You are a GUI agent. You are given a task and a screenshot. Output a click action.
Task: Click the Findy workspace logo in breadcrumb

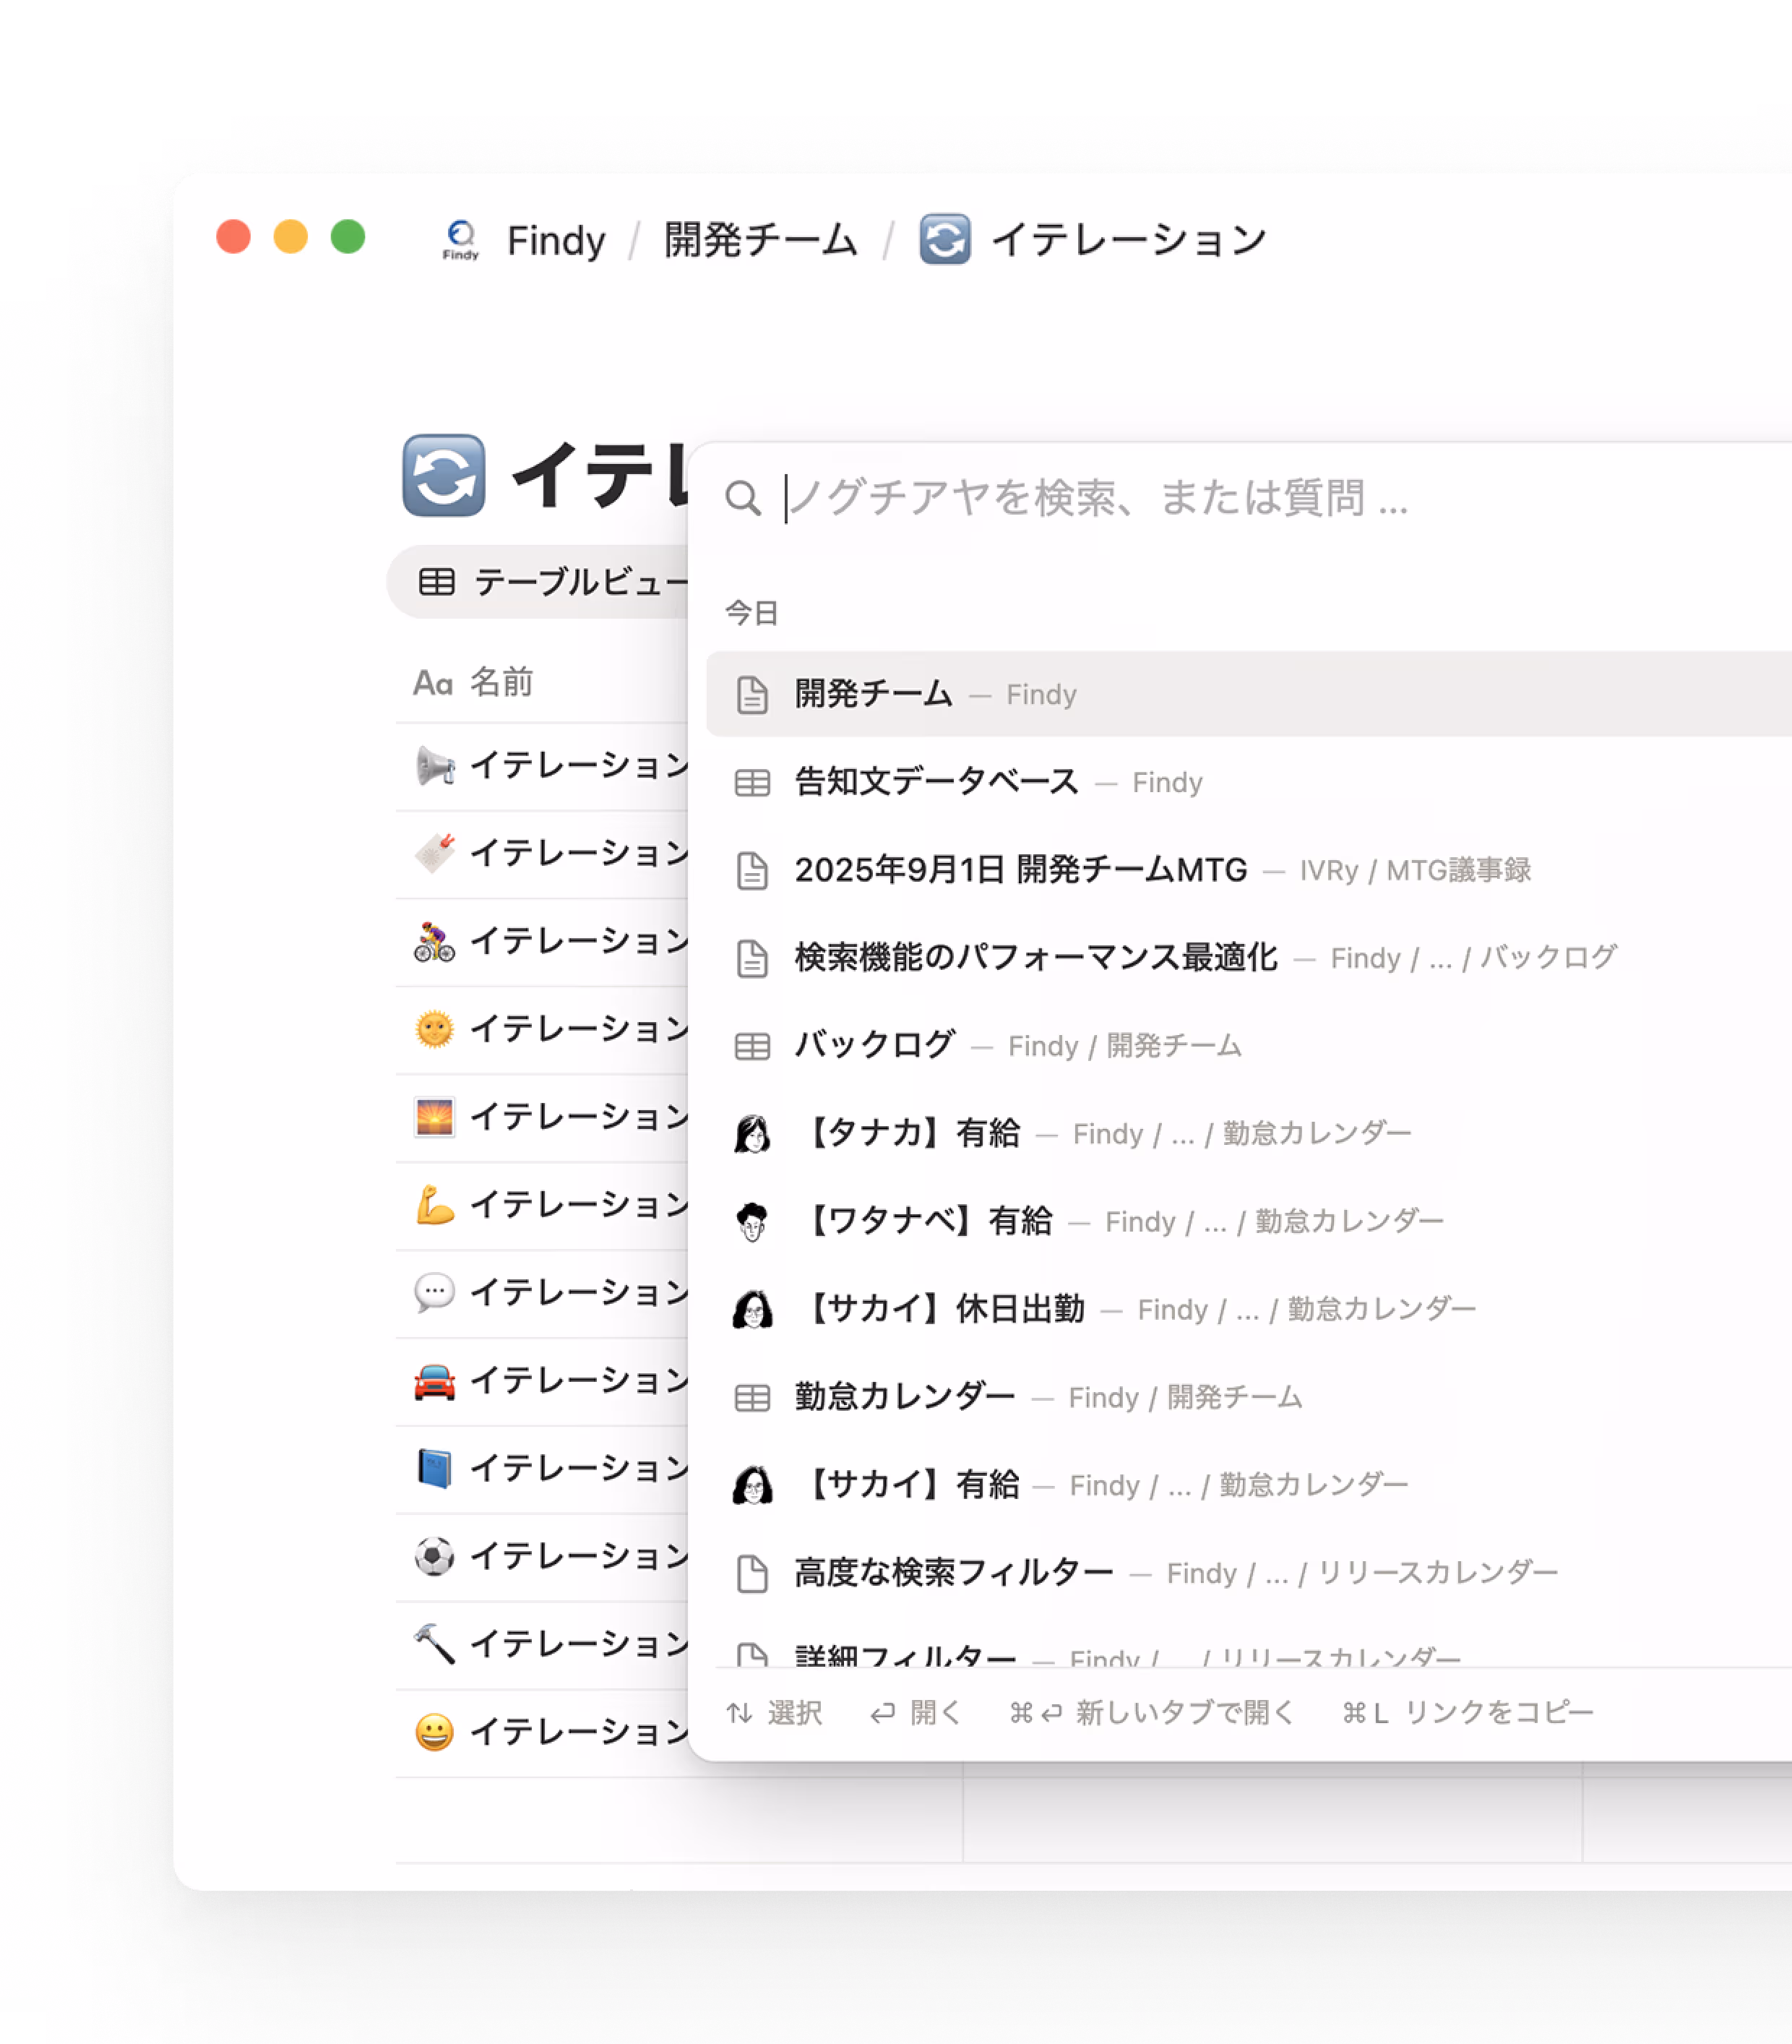tap(460, 240)
